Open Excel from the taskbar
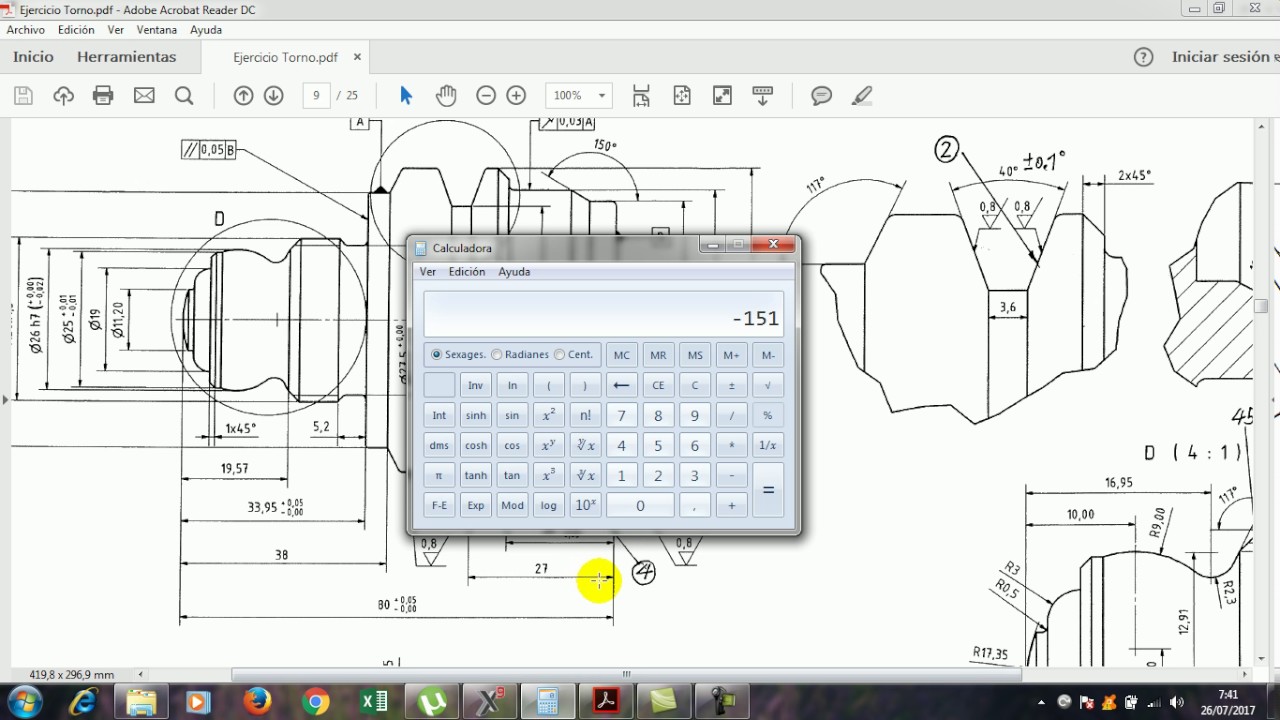Image resolution: width=1280 pixels, height=720 pixels. click(x=374, y=702)
